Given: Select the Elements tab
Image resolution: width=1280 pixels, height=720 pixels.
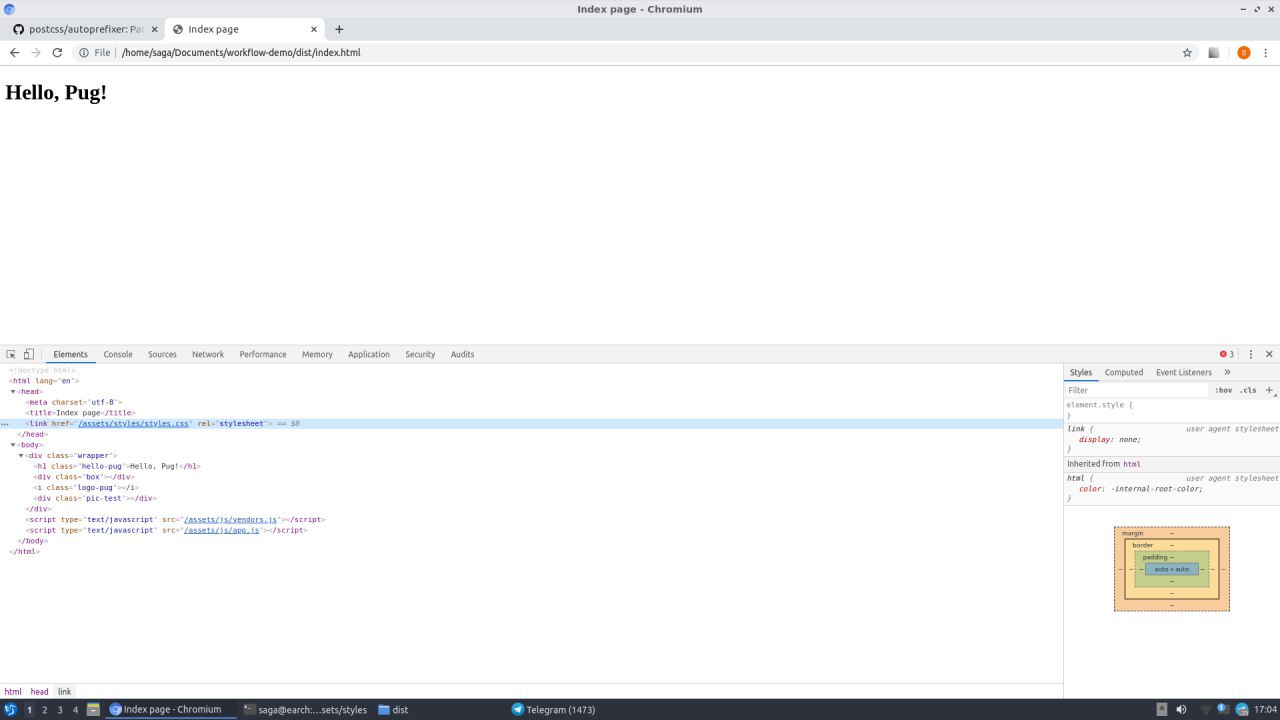Looking at the screenshot, I should pyautogui.click(x=71, y=354).
